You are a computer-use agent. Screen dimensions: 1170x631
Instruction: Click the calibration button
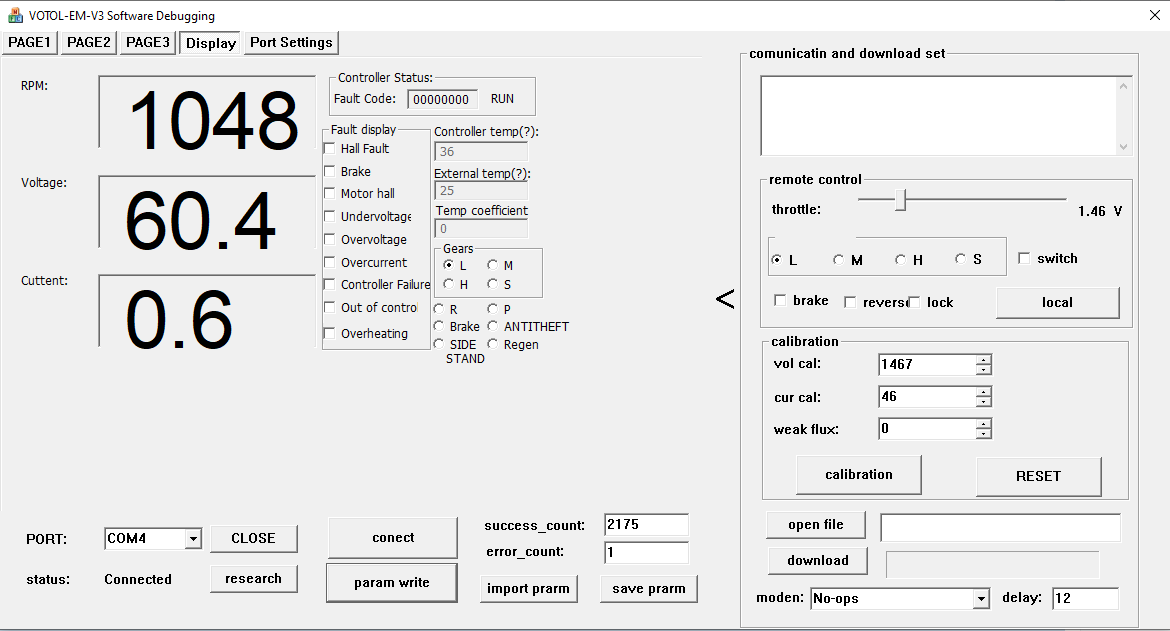click(x=858, y=475)
